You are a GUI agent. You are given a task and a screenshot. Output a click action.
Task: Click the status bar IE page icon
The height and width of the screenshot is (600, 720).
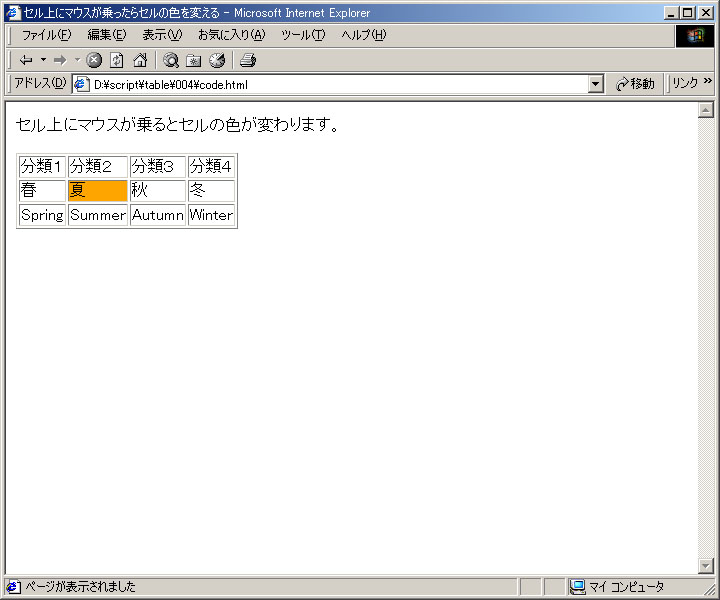click(13, 587)
